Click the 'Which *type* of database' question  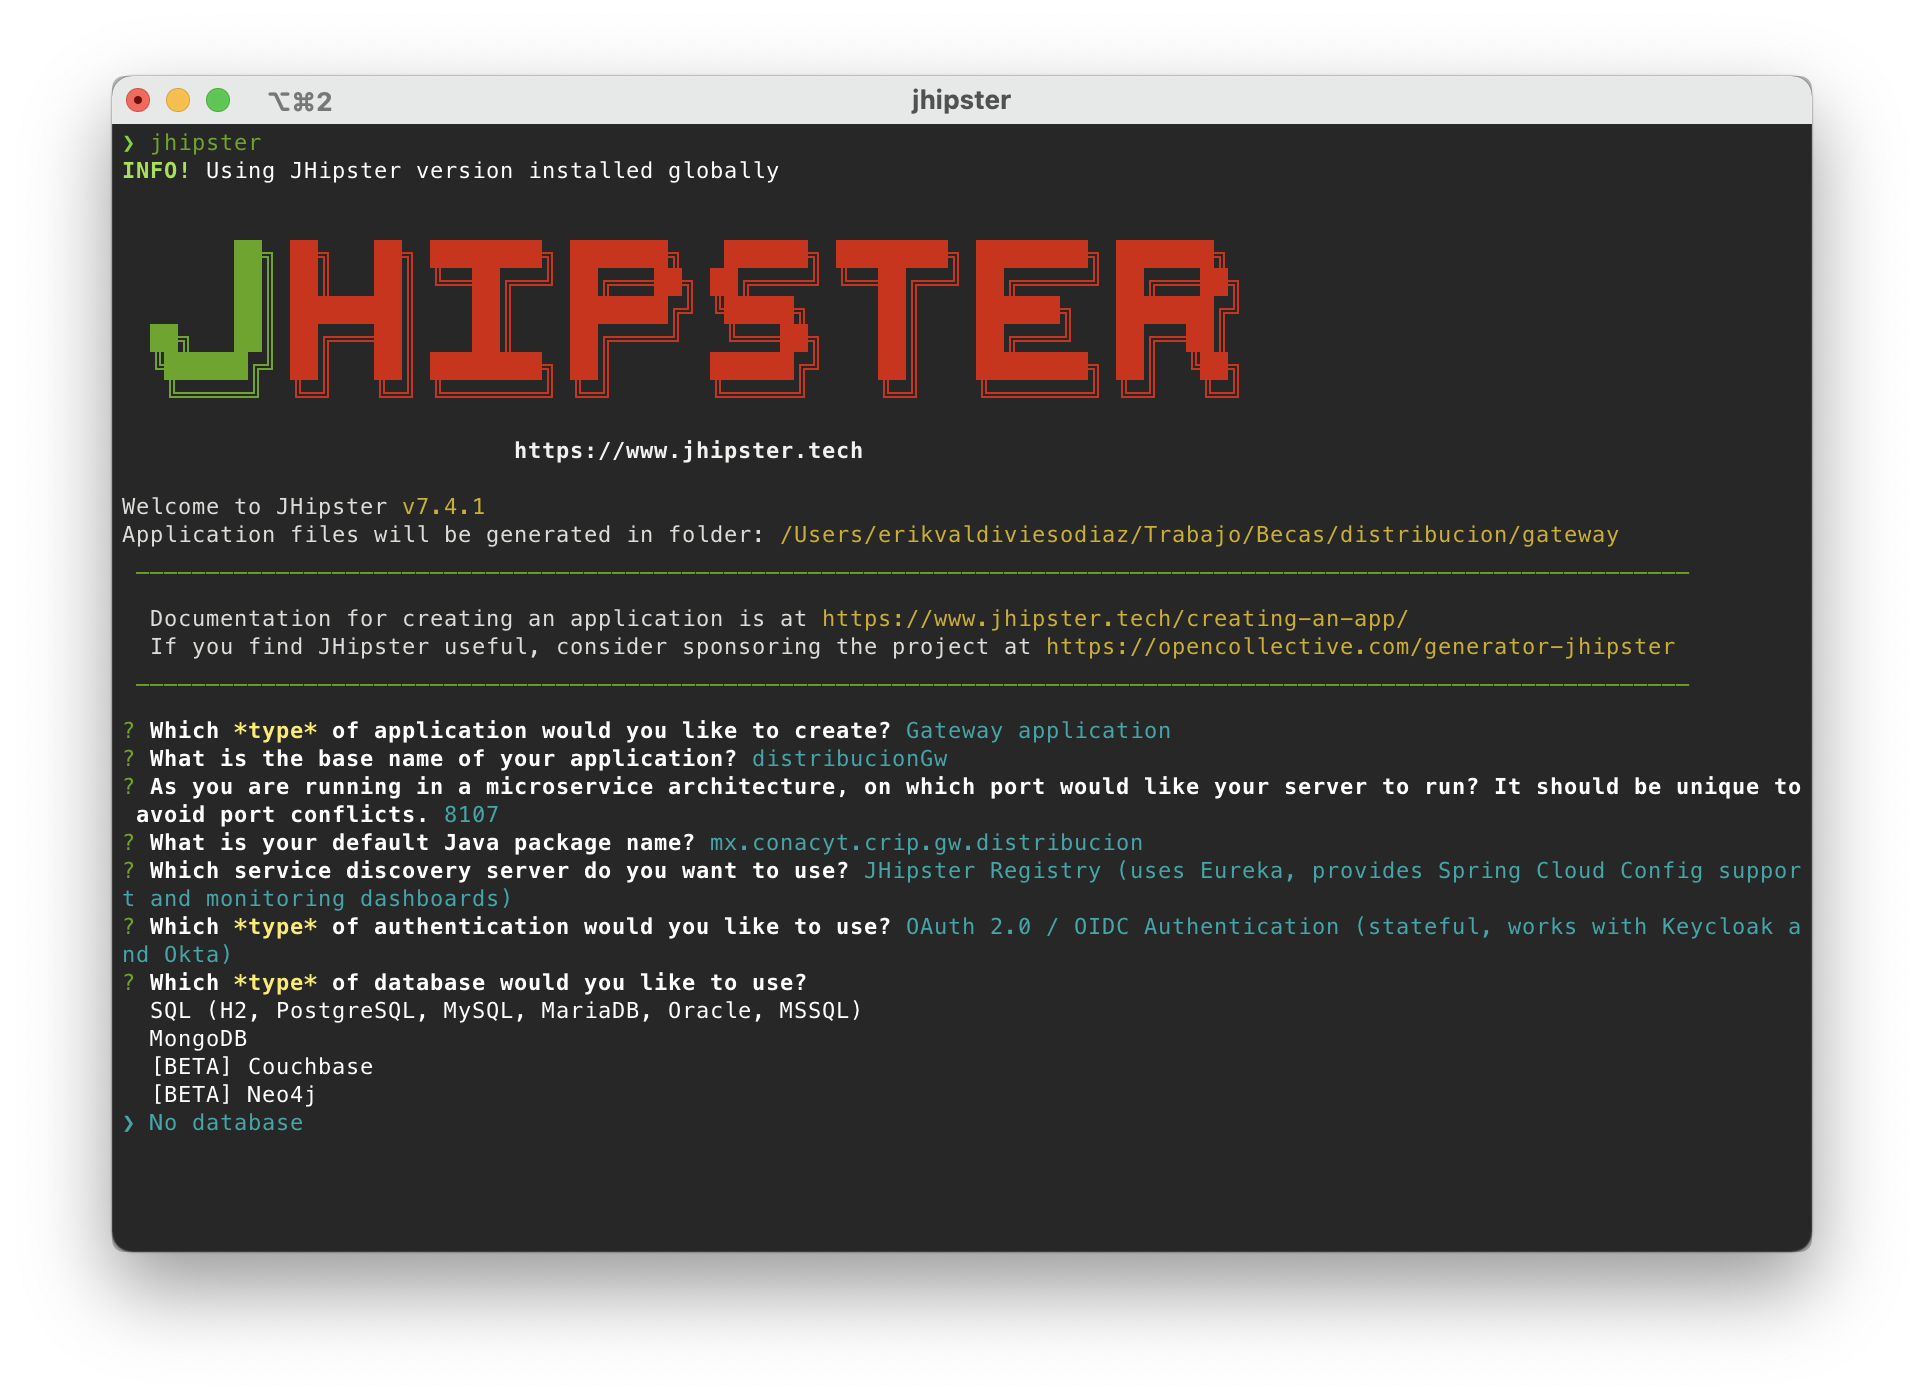(x=478, y=983)
